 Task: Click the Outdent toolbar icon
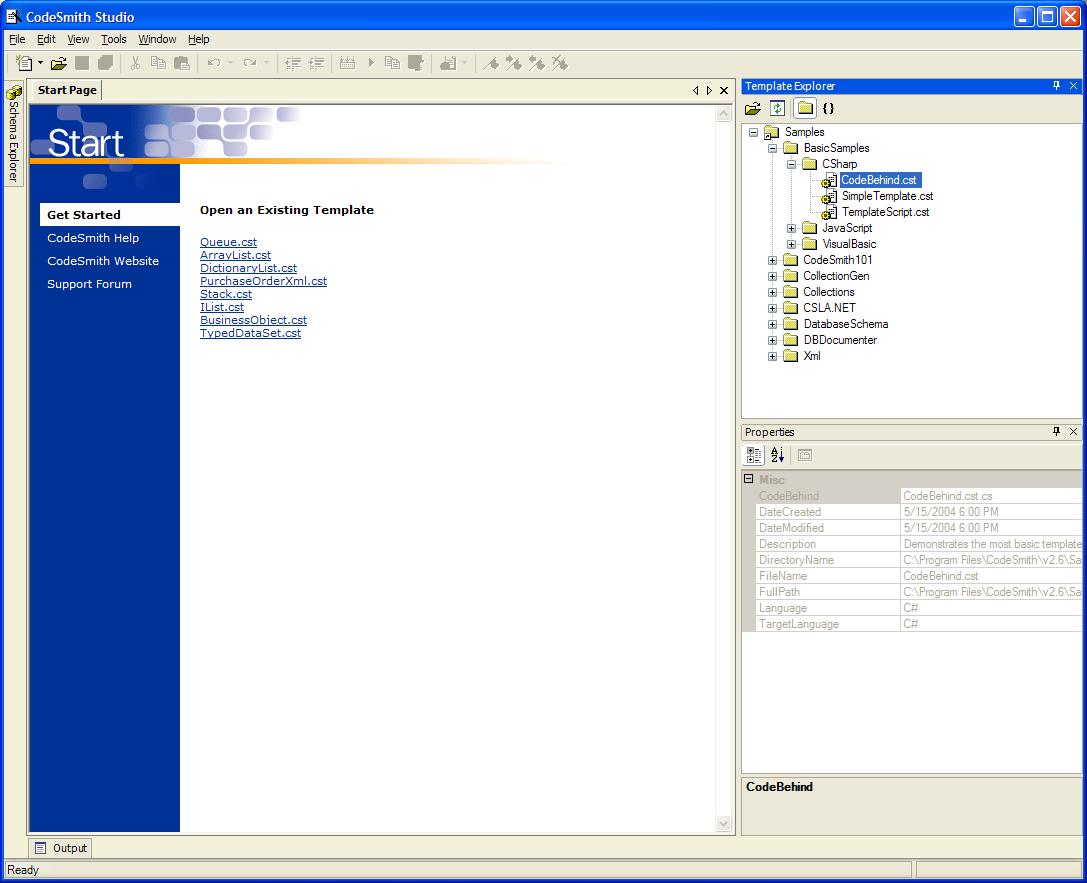click(x=293, y=64)
